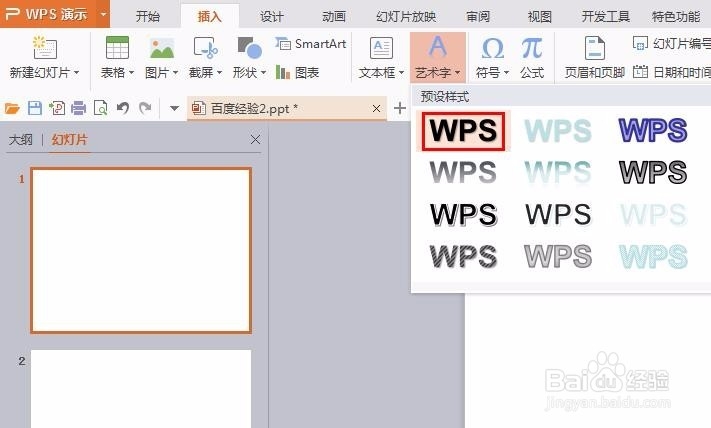Insert a Chart (图表)

tap(297, 73)
